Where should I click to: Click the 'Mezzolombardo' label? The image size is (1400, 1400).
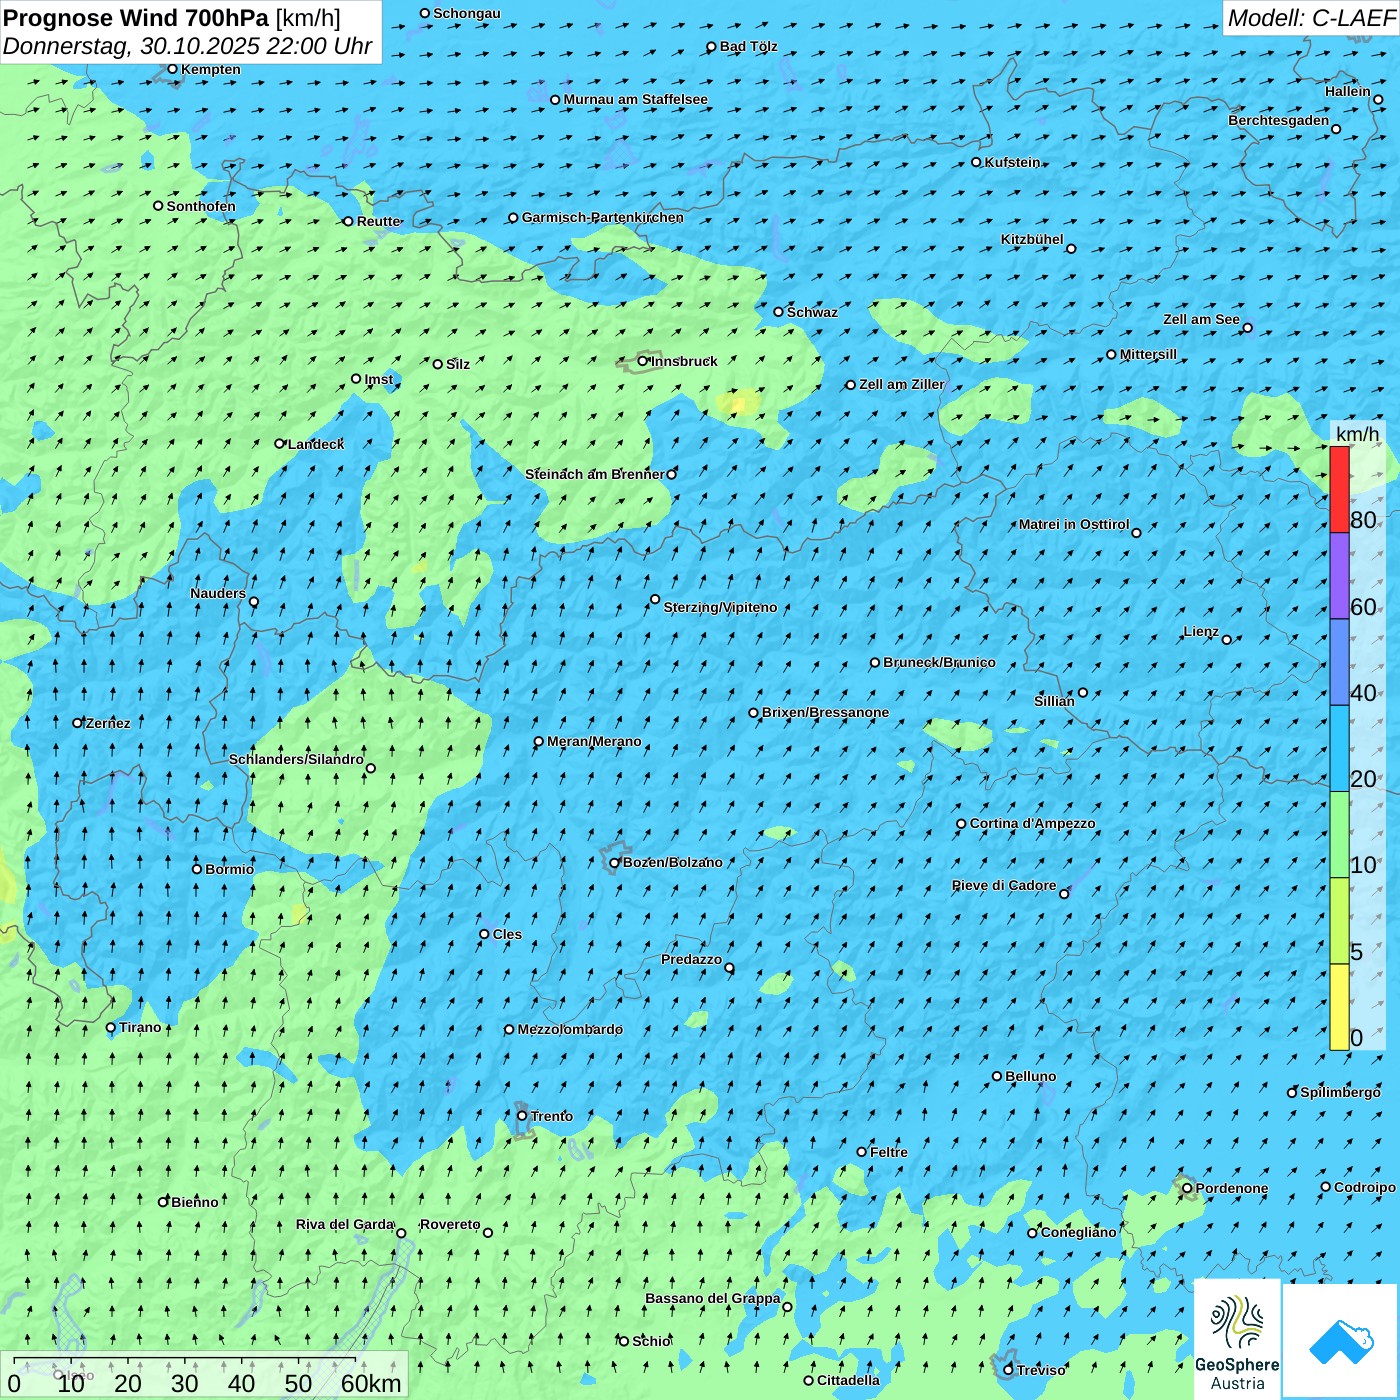(x=570, y=1029)
